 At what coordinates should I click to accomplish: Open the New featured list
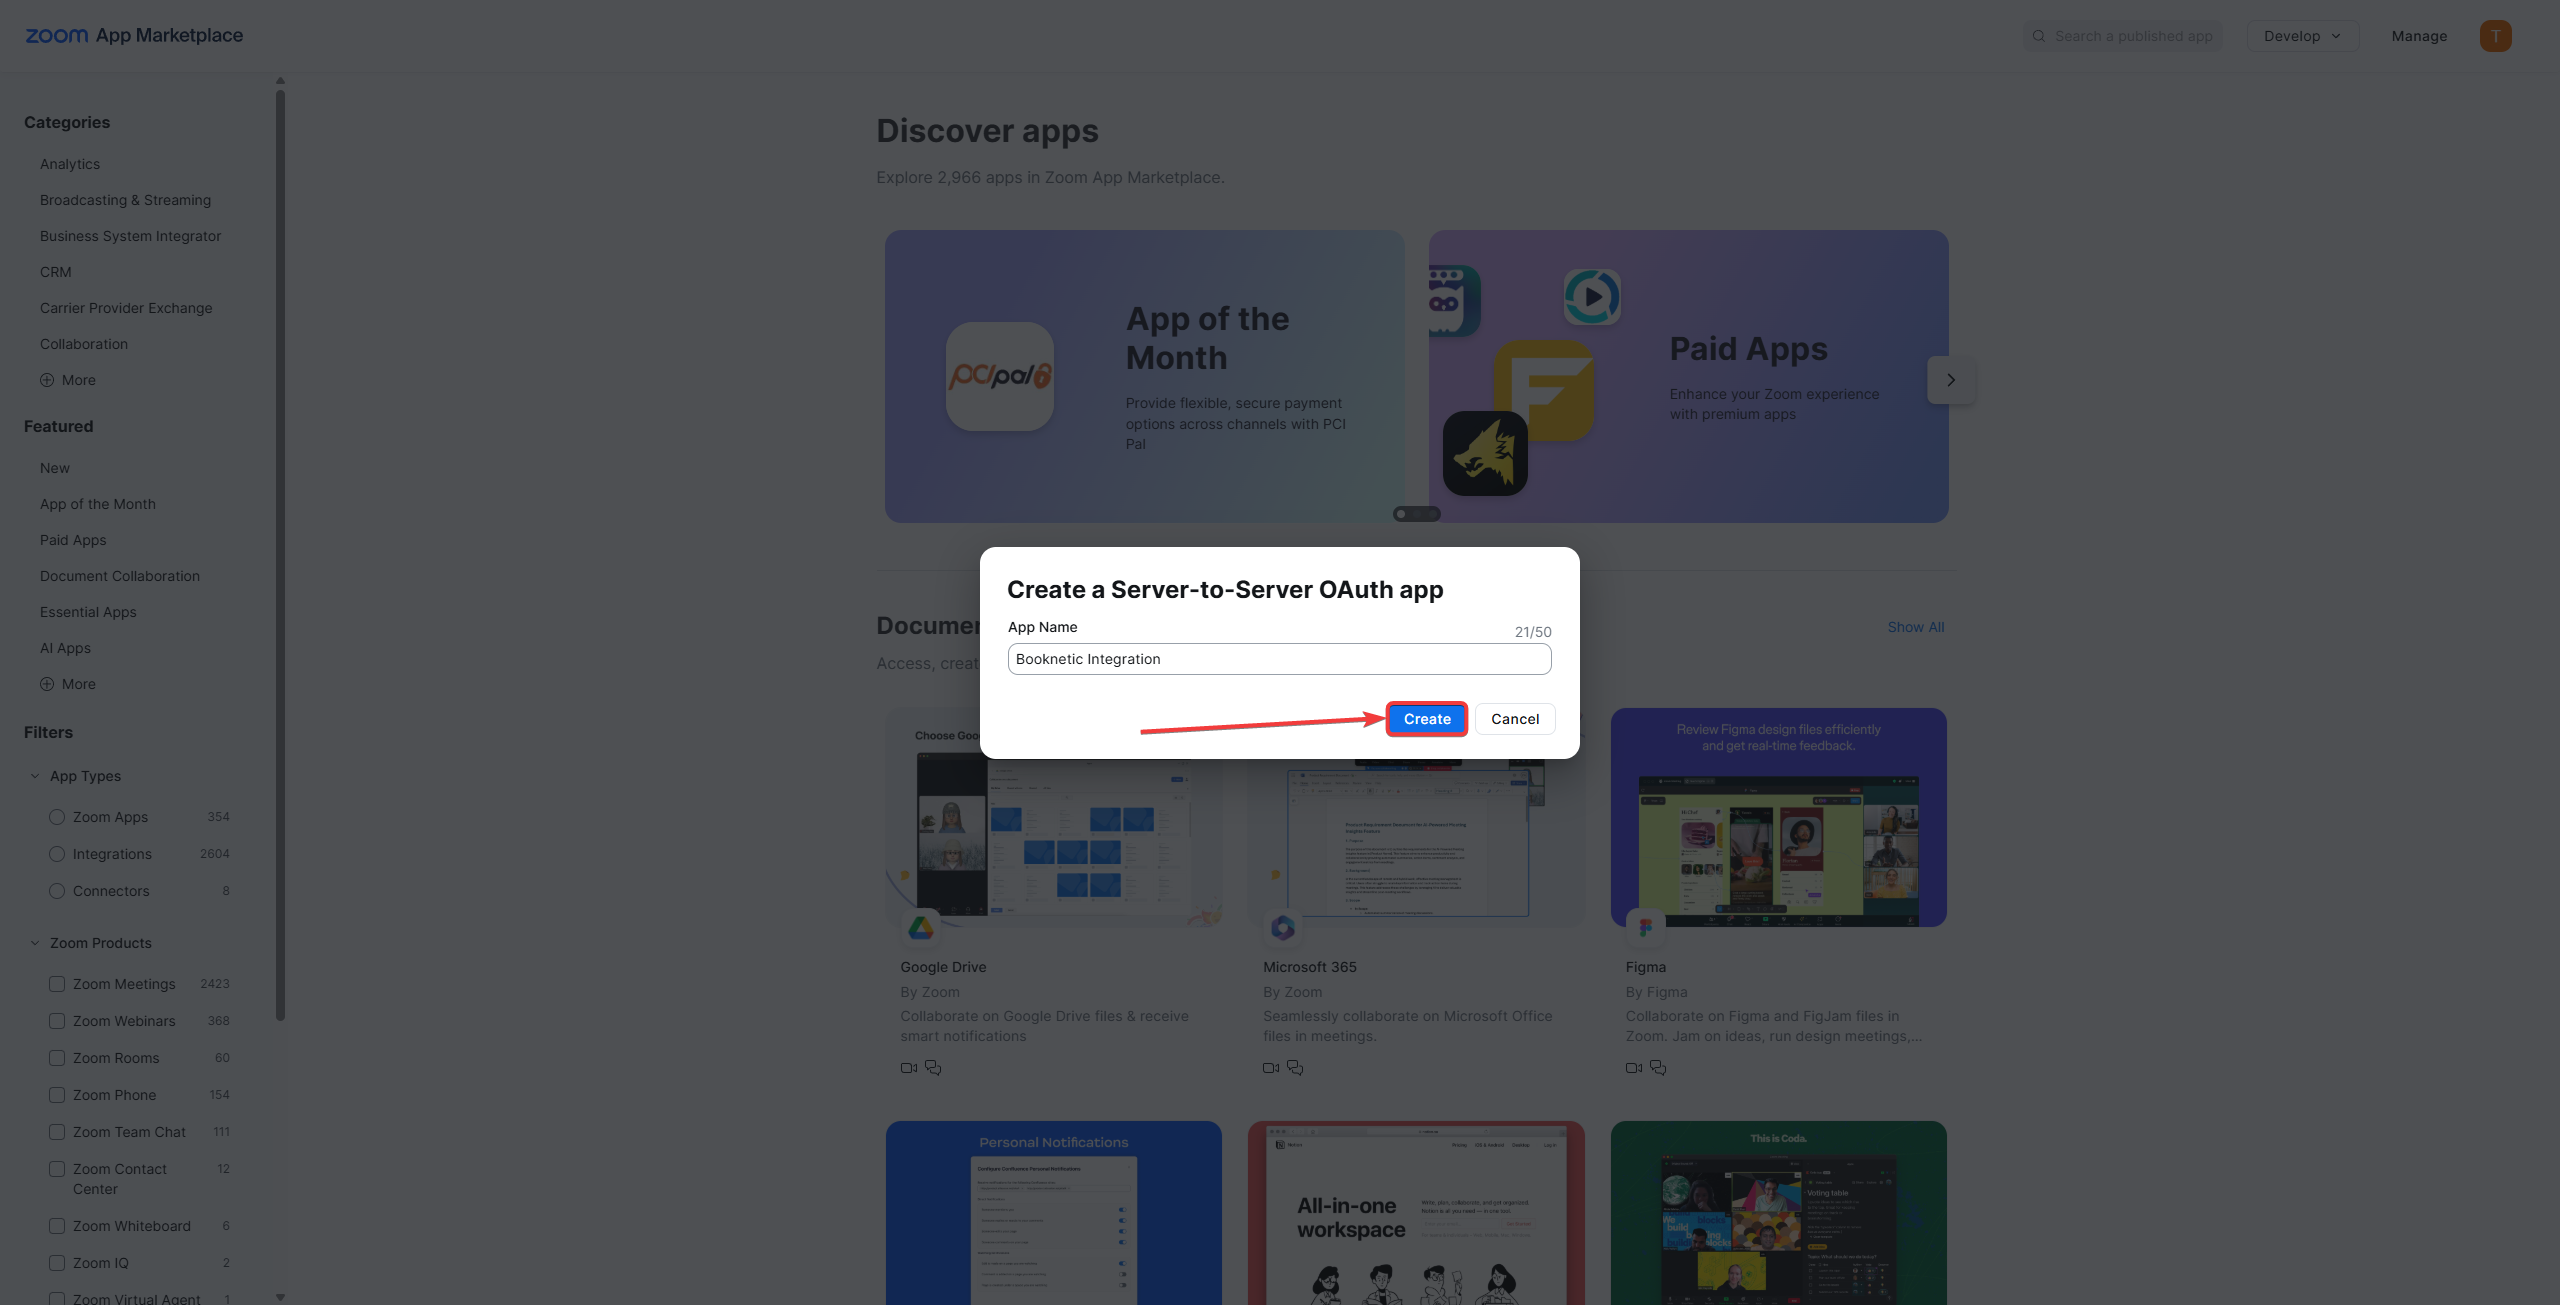pyautogui.click(x=55, y=468)
